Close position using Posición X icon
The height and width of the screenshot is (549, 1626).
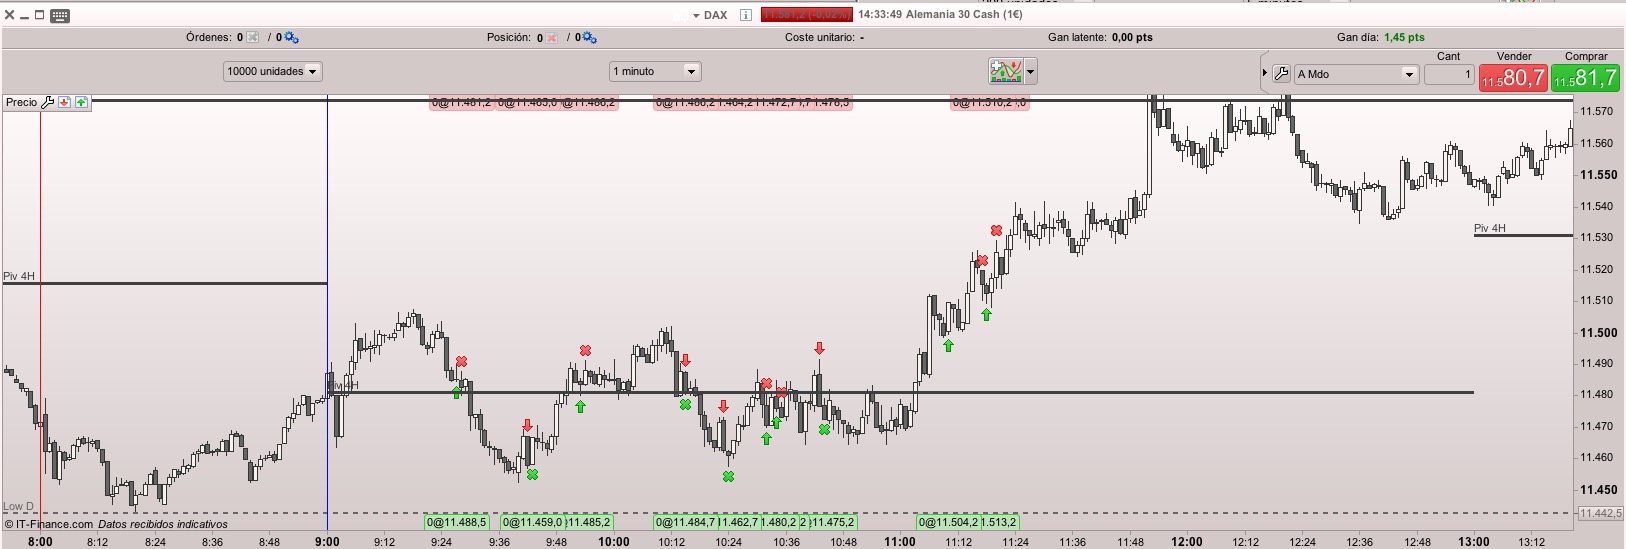click(551, 38)
